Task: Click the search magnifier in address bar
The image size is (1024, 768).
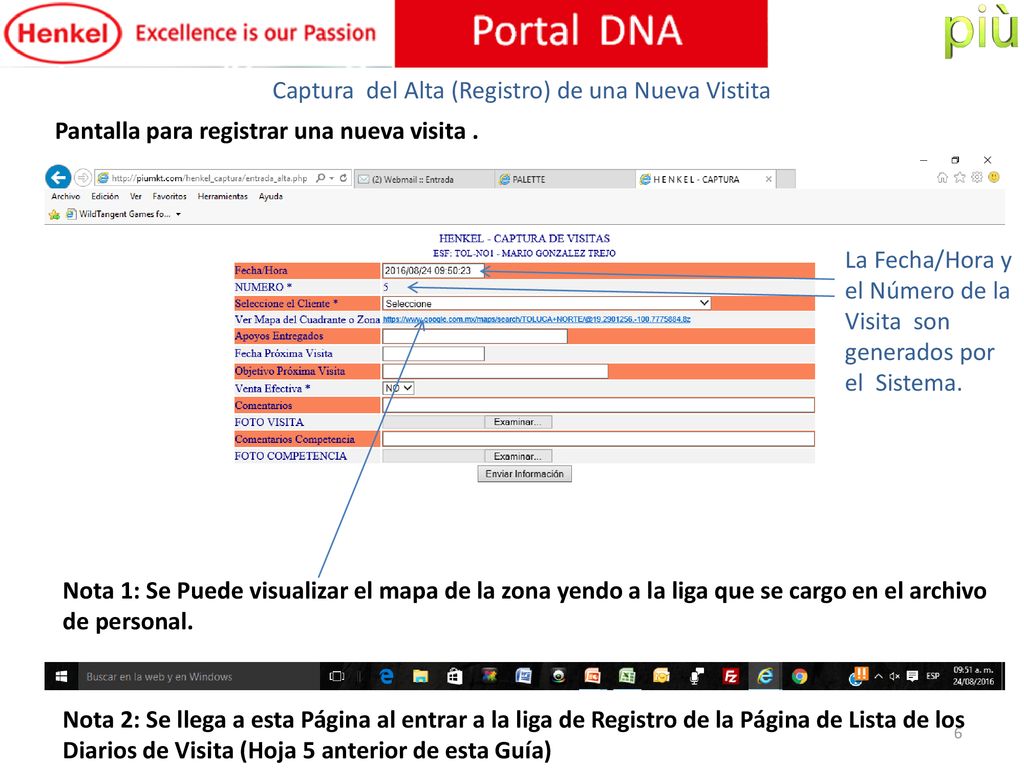Action: (x=321, y=178)
